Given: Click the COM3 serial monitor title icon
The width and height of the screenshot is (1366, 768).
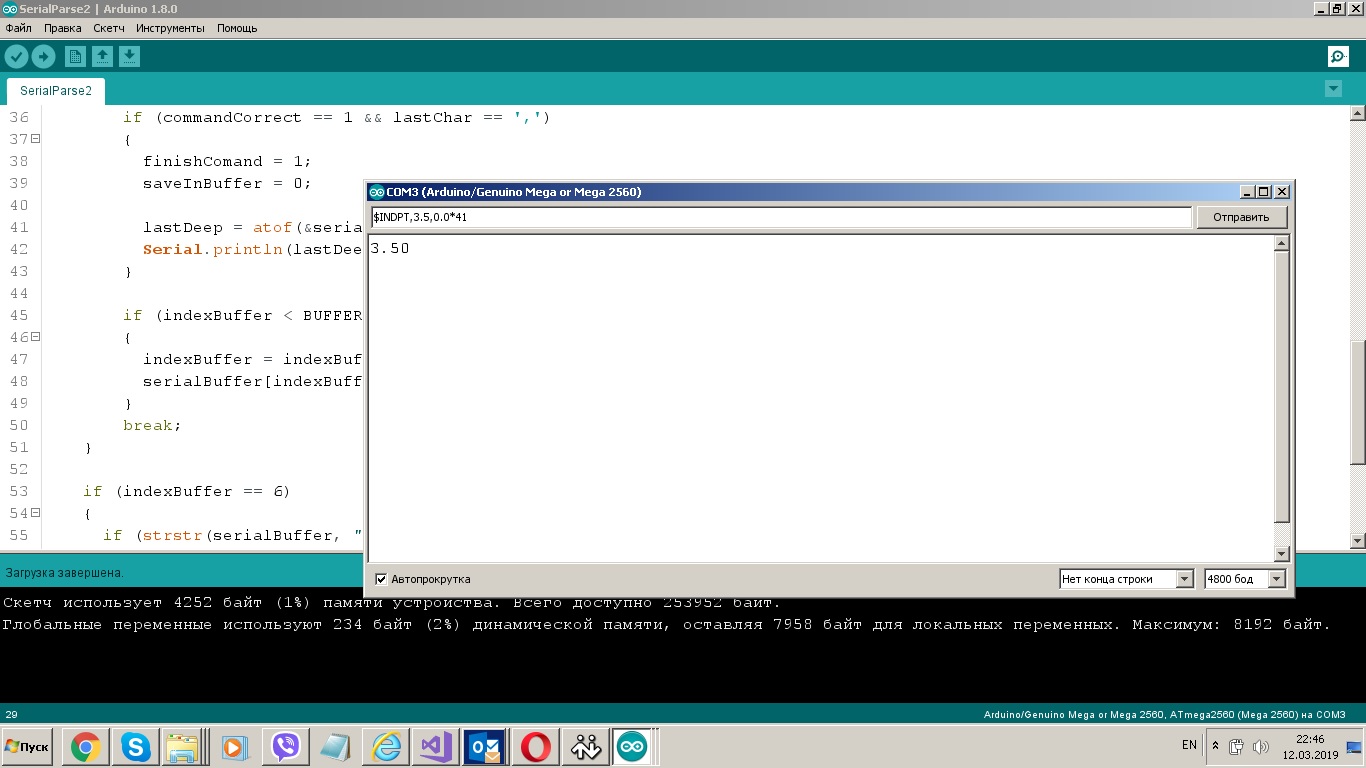Looking at the screenshot, I should click(377, 192).
